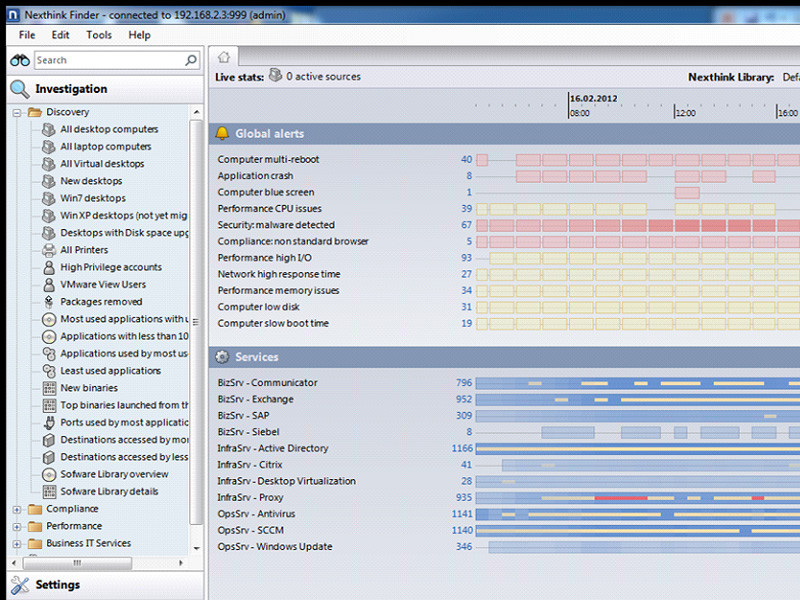Click the Sofware Library details icon
Screen dimensions: 800x600
click(x=49, y=492)
